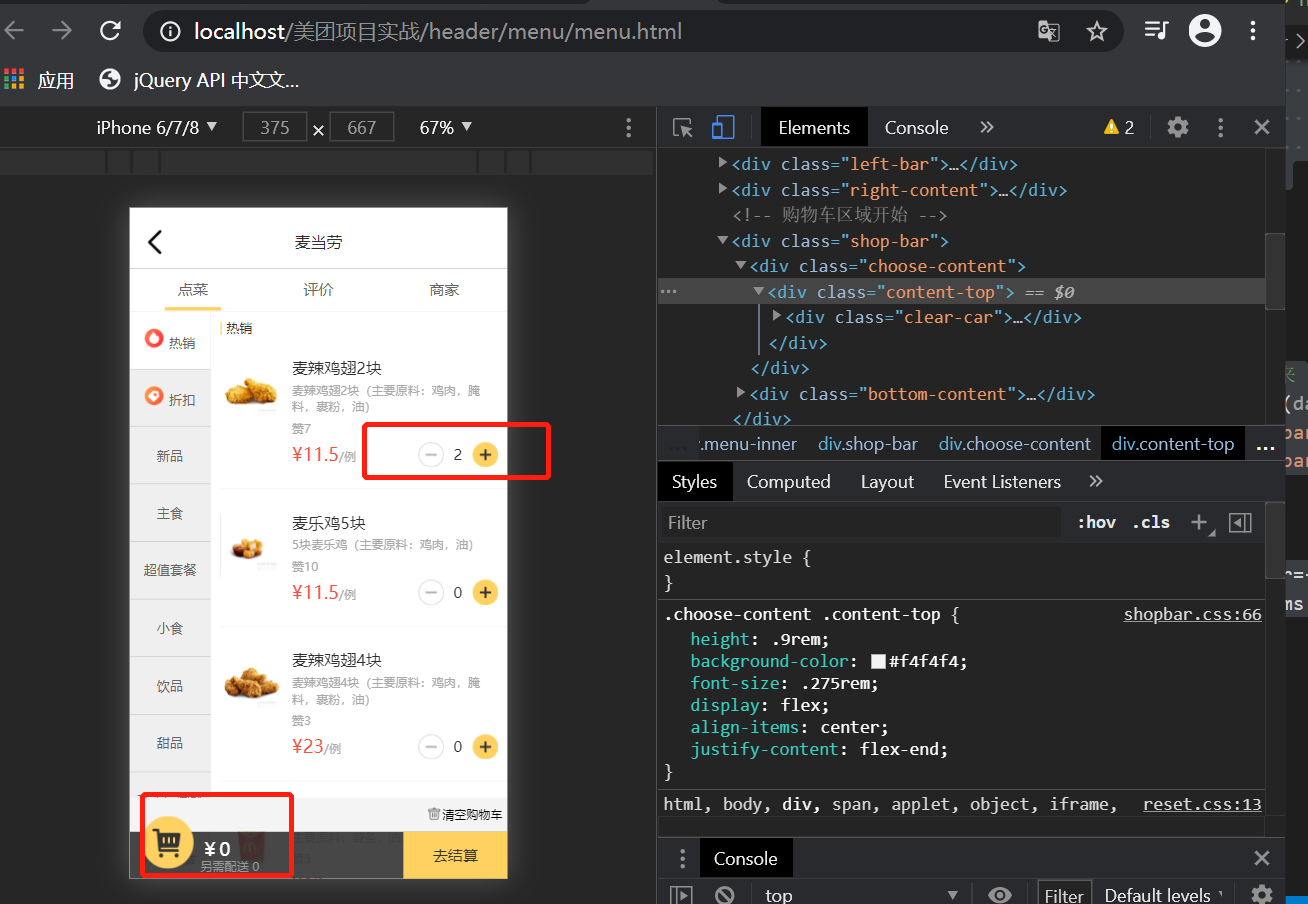
Task: Go forward with the browser arrow
Action: tap(62, 31)
